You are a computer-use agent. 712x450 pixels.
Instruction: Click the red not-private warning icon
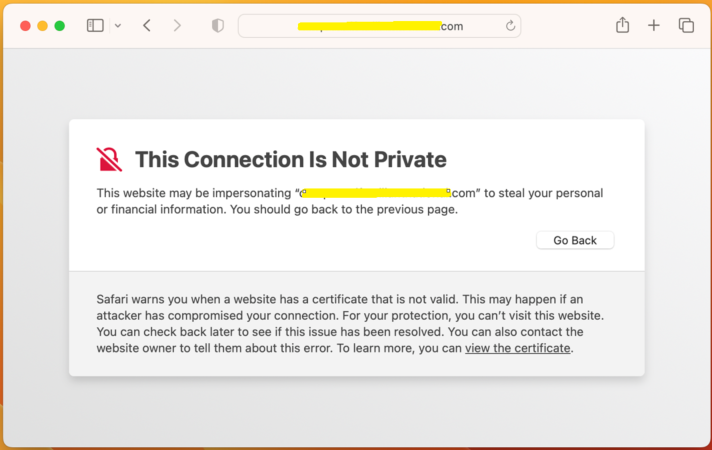pos(109,159)
